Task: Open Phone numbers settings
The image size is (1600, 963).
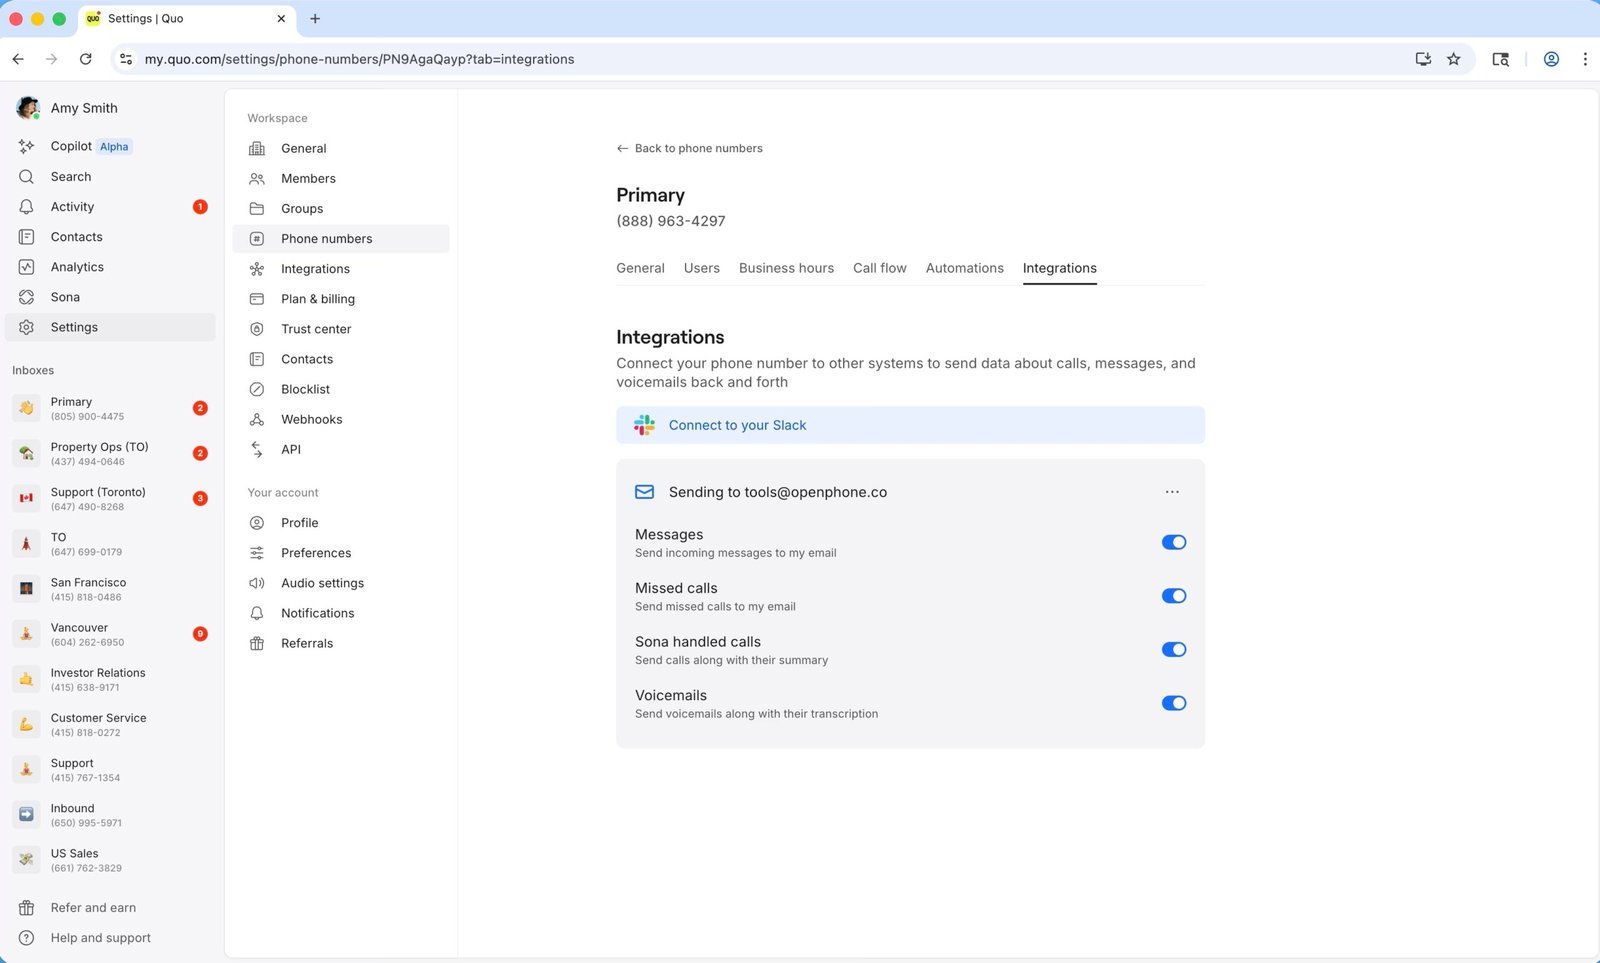Action: click(341, 239)
